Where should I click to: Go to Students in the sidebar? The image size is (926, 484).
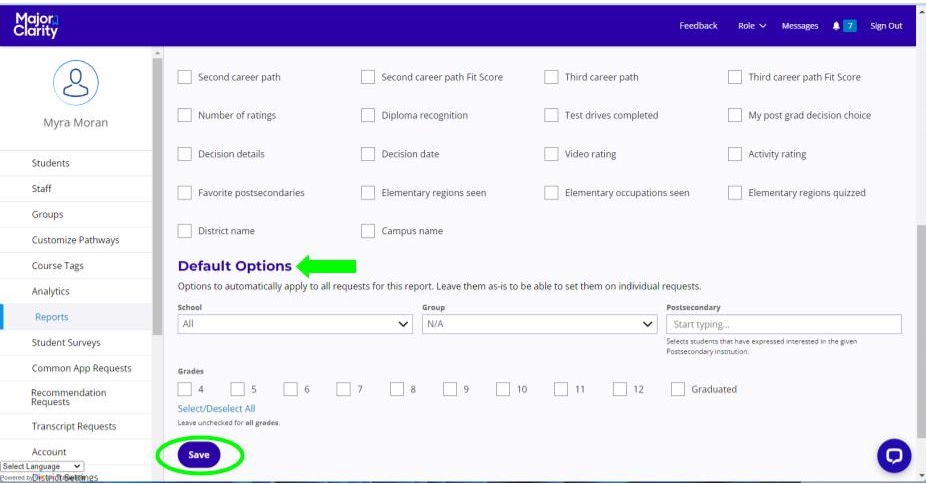point(51,163)
